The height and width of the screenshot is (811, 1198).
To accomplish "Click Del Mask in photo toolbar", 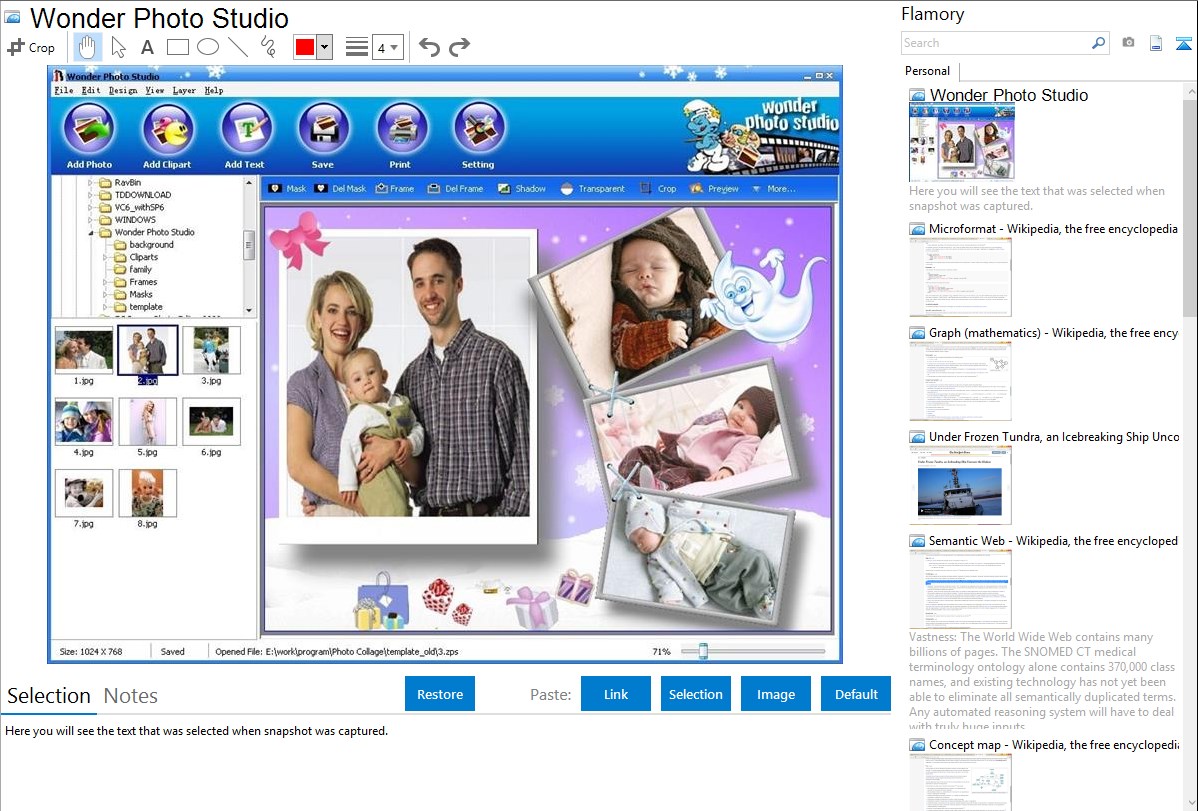I will pyautogui.click(x=341, y=189).
